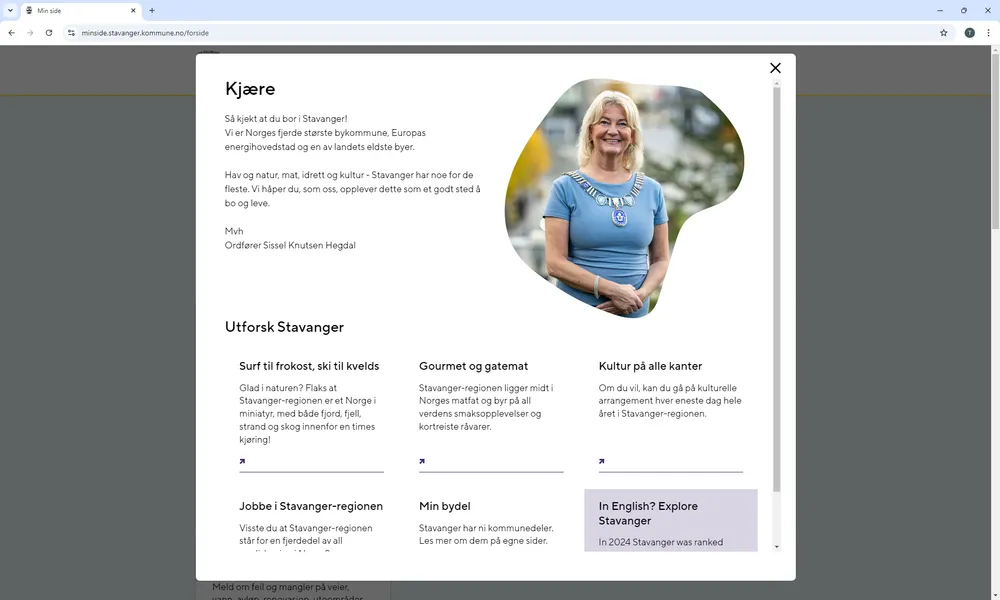Open the Chrome profile avatar
The height and width of the screenshot is (600, 1000).
[969, 33]
